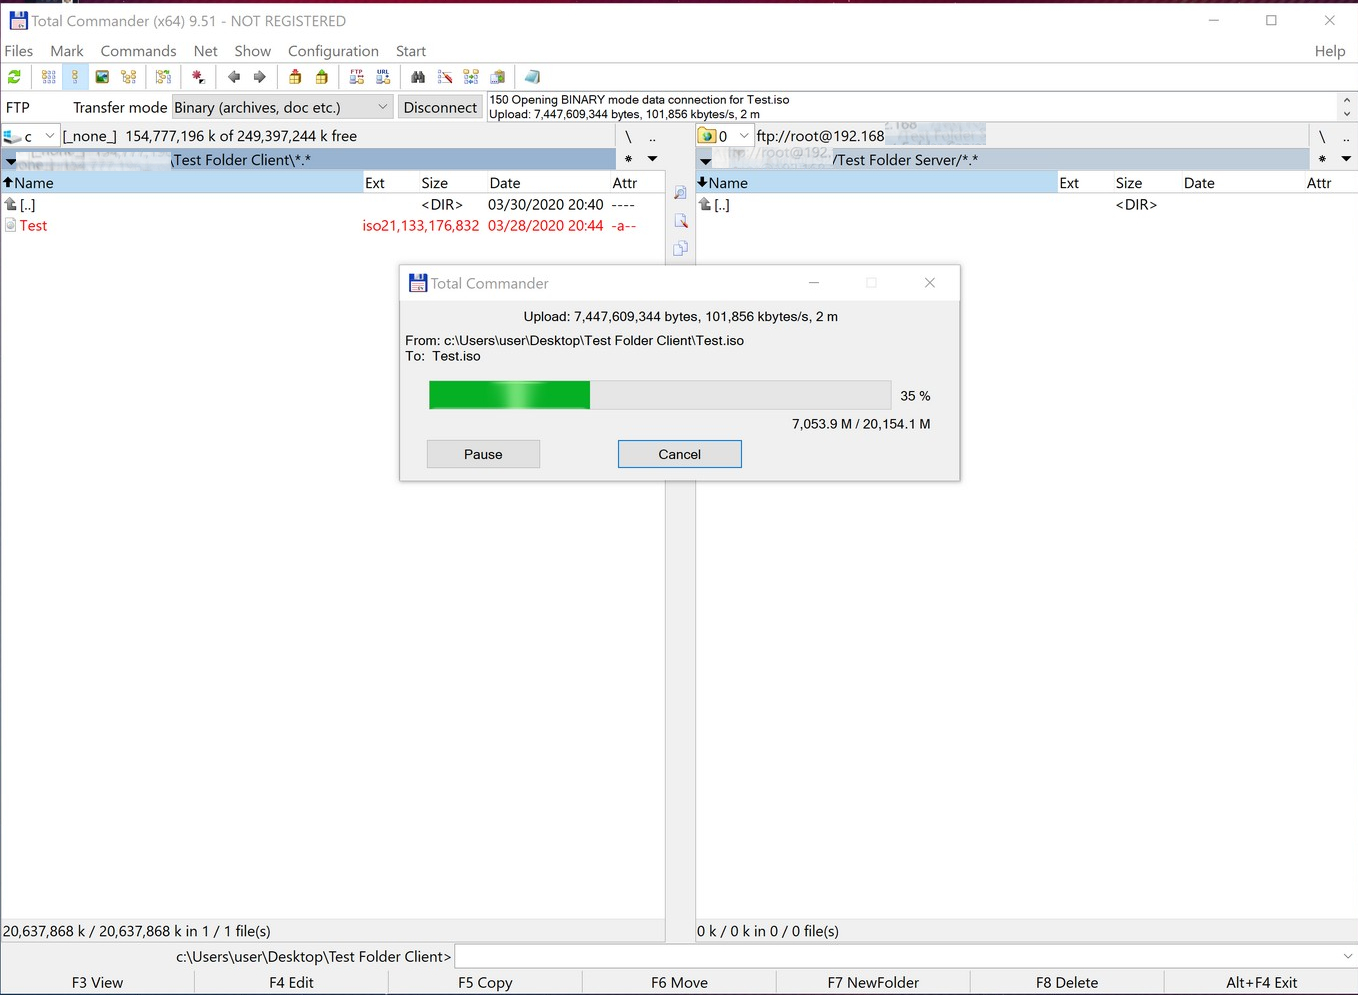The width and height of the screenshot is (1358, 995).
Task: Select the Full details view icon
Action: click(75, 77)
